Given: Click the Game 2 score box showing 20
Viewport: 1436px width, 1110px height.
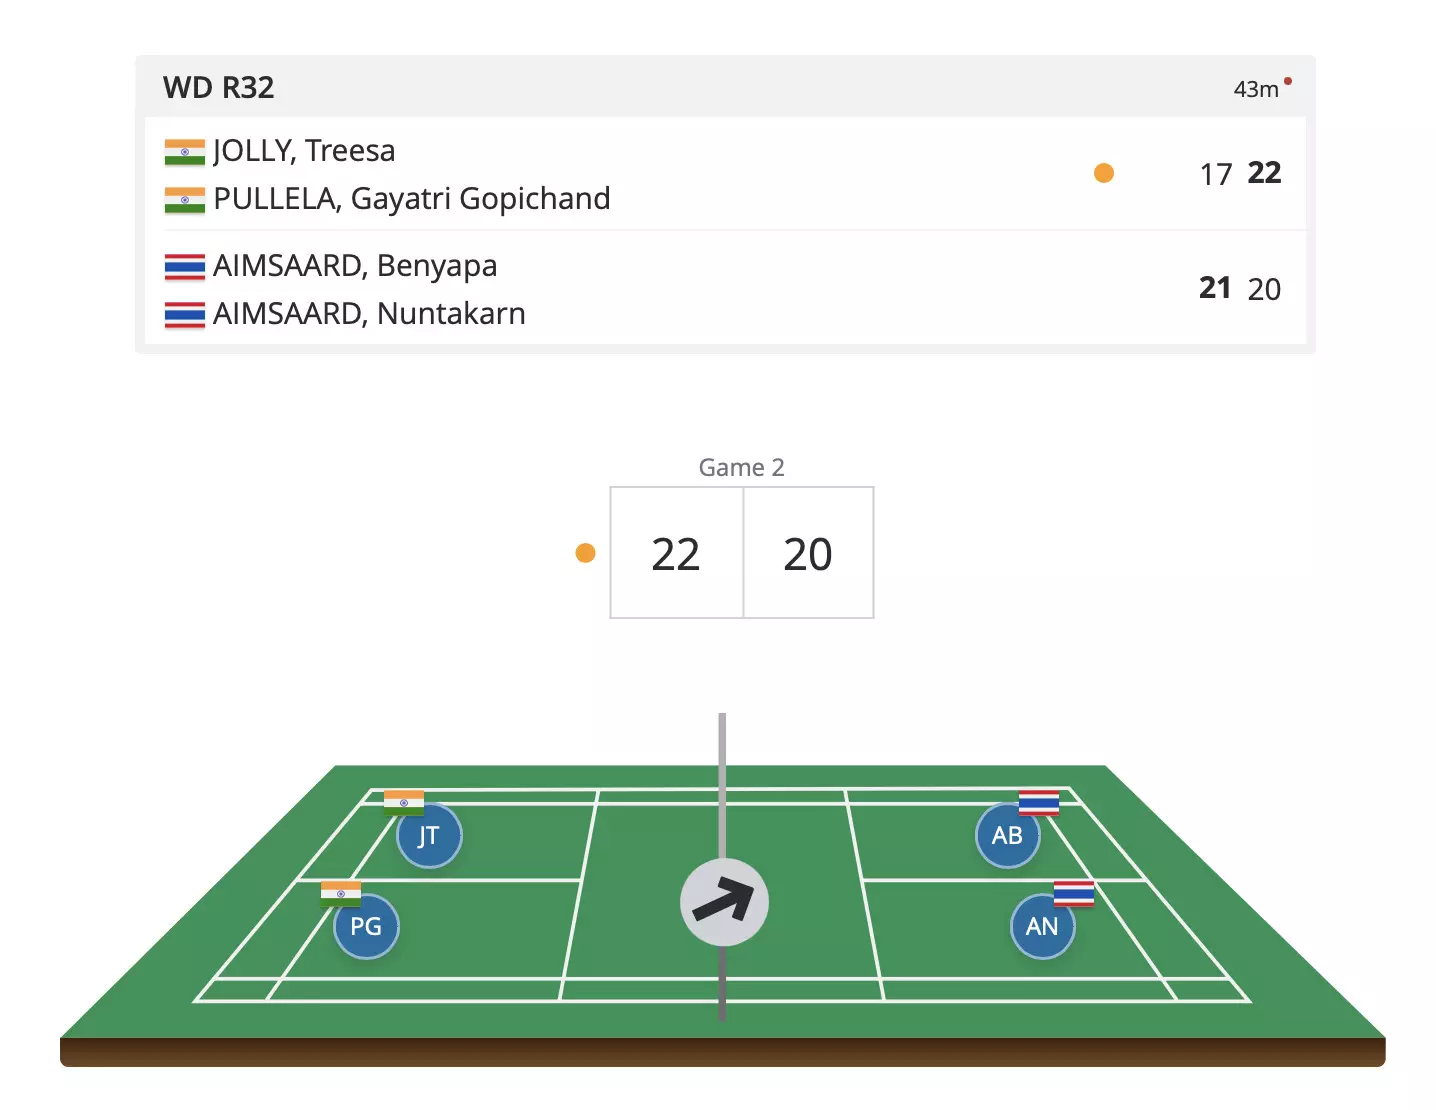Looking at the screenshot, I should (x=808, y=553).
